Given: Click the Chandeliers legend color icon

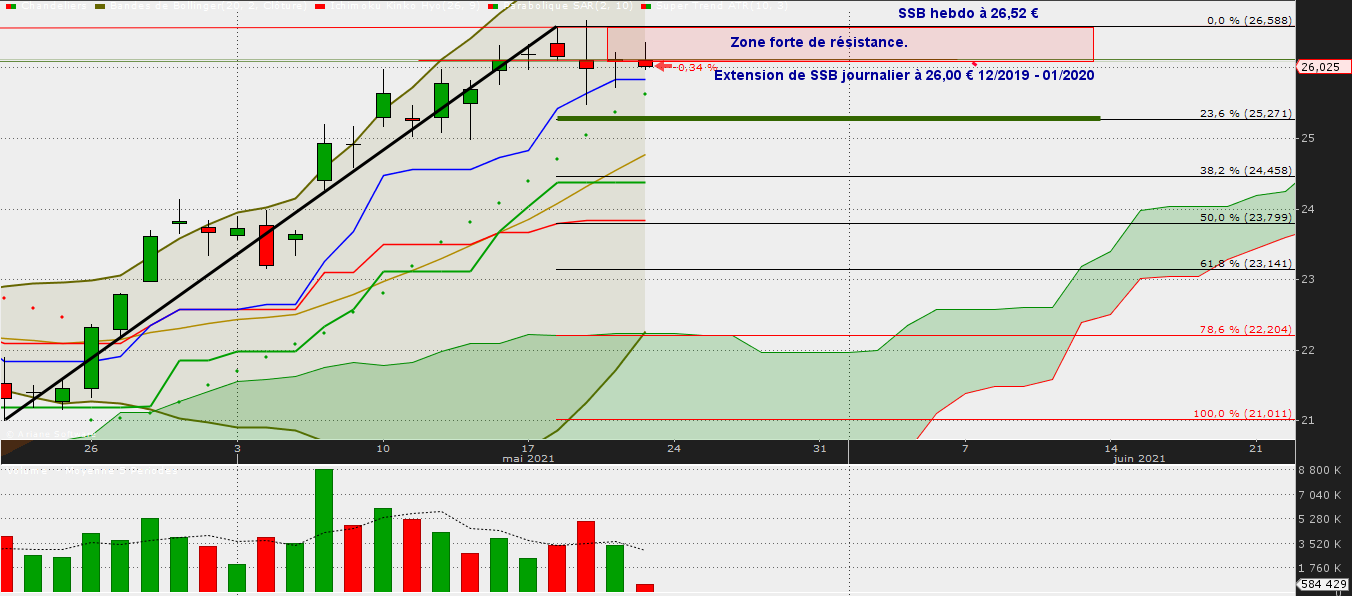Looking at the screenshot, I should click(11, 6).
